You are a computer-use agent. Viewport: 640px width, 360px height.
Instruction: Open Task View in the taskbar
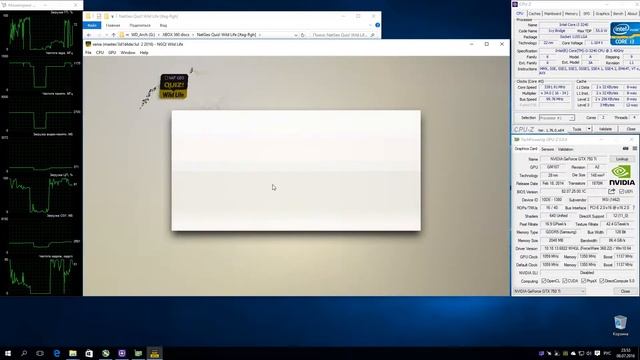click(x=40, y=353)
